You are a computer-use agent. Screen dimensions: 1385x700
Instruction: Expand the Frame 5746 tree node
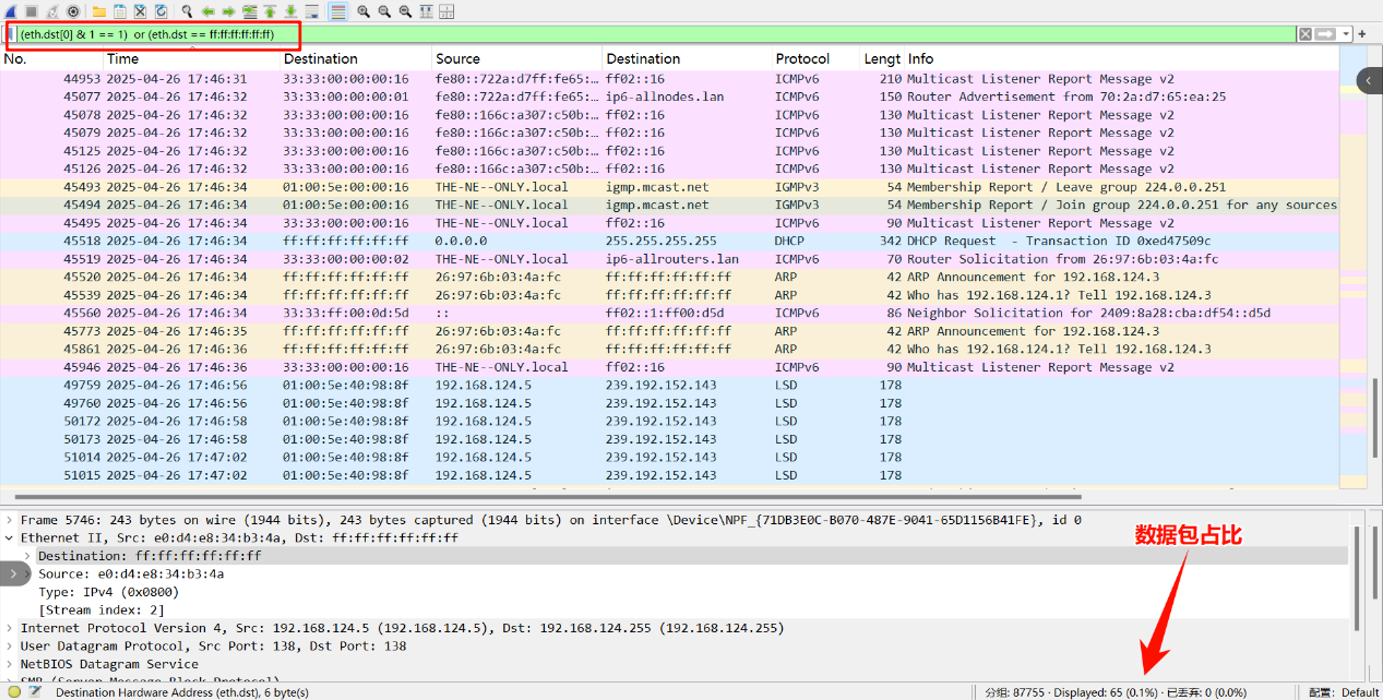[x=10, y=520]
